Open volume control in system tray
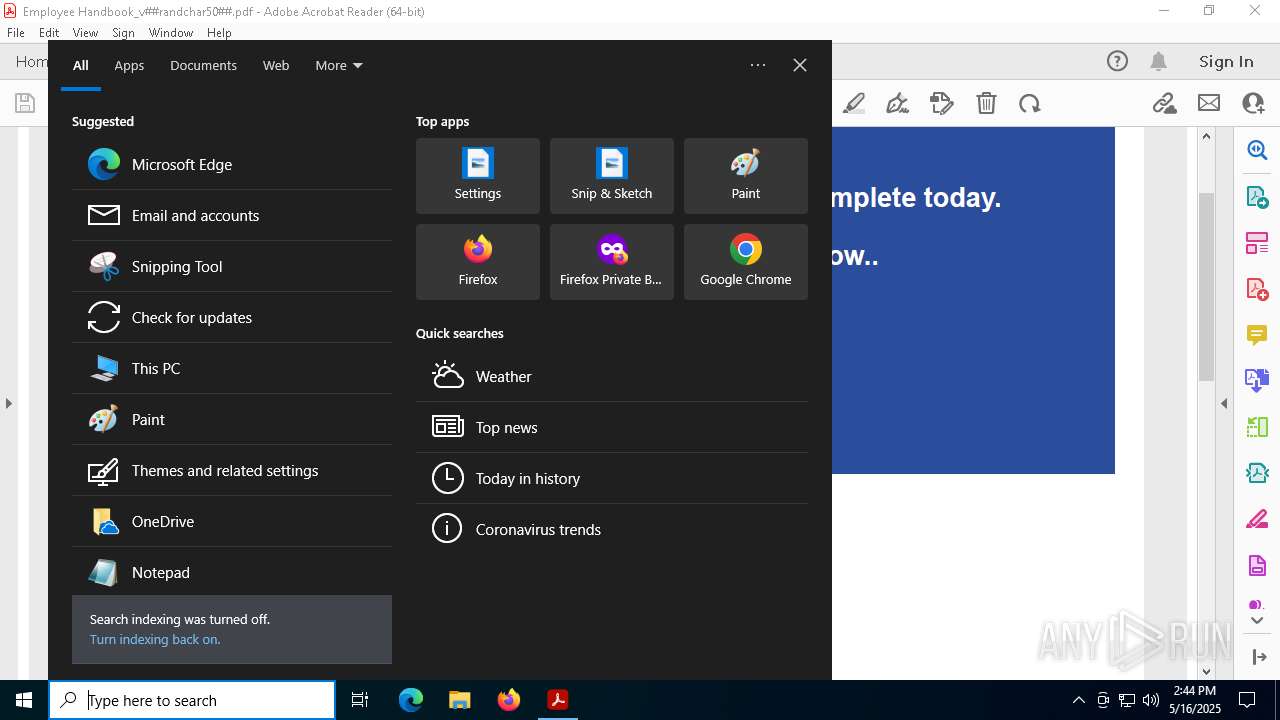Viewport: 1280px width, 720px height. point(1151,700)
